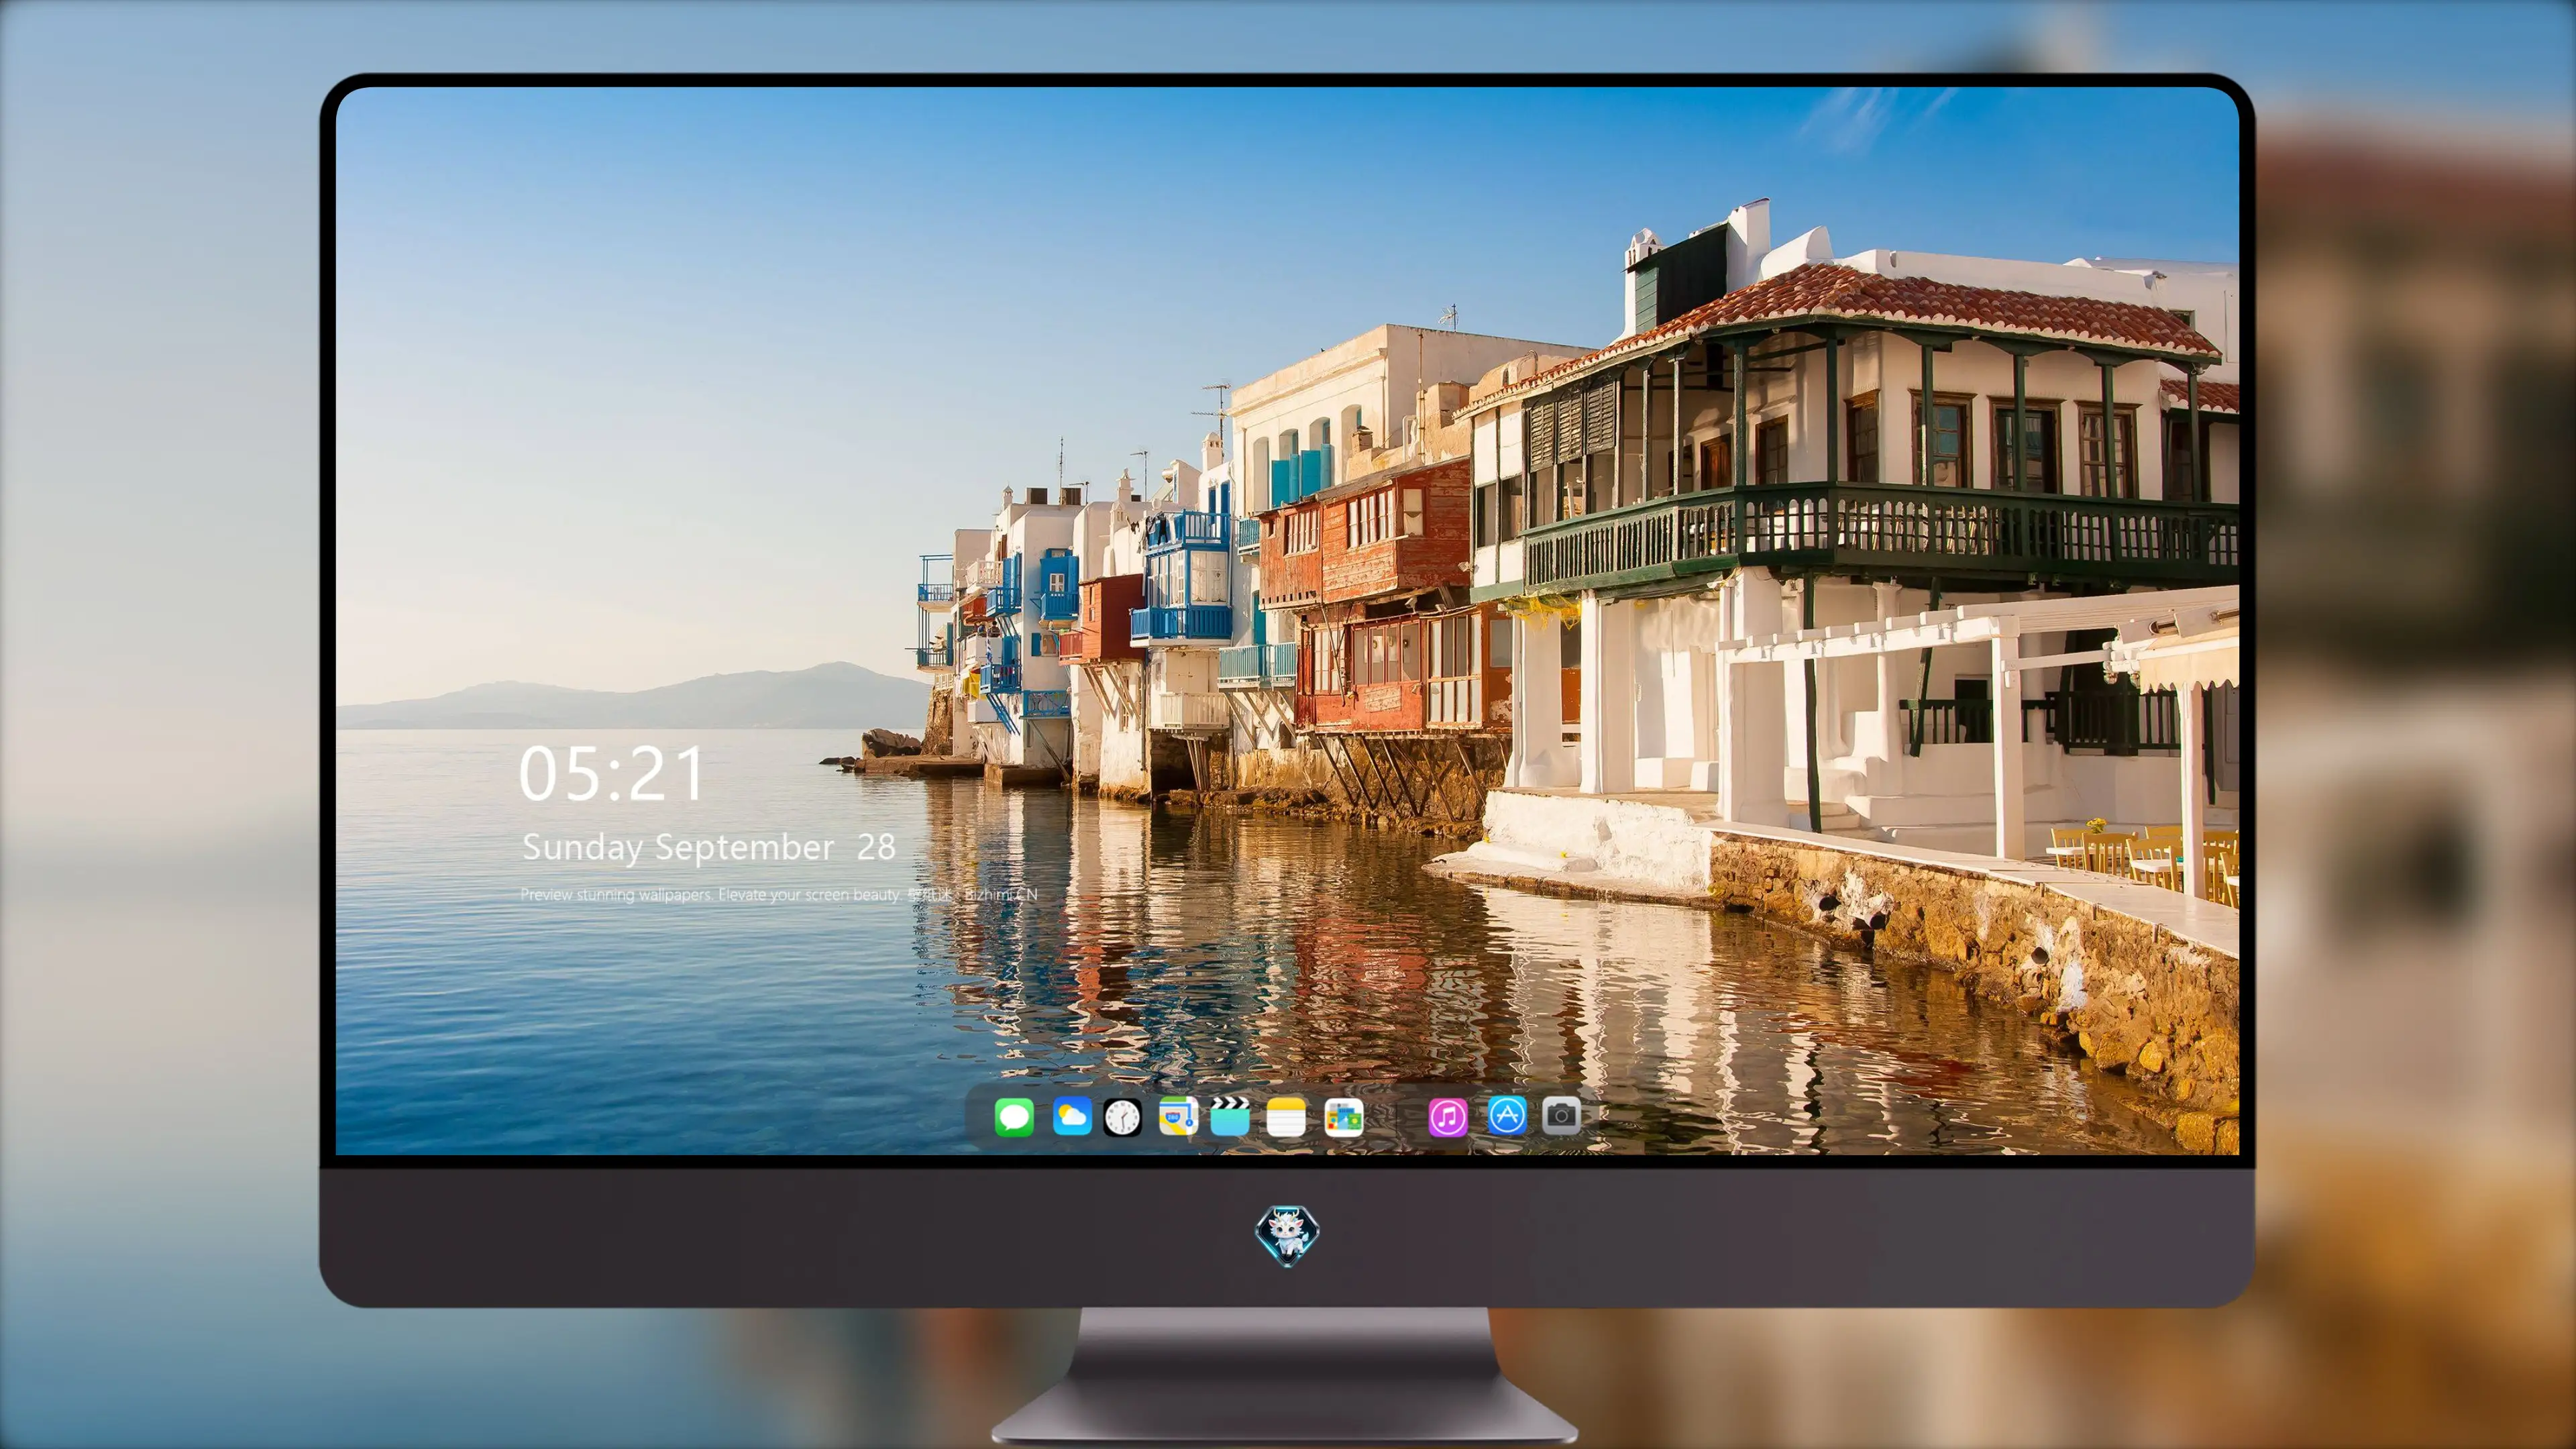Open the pink iTunes music app

click(x=1447, y=1116)
